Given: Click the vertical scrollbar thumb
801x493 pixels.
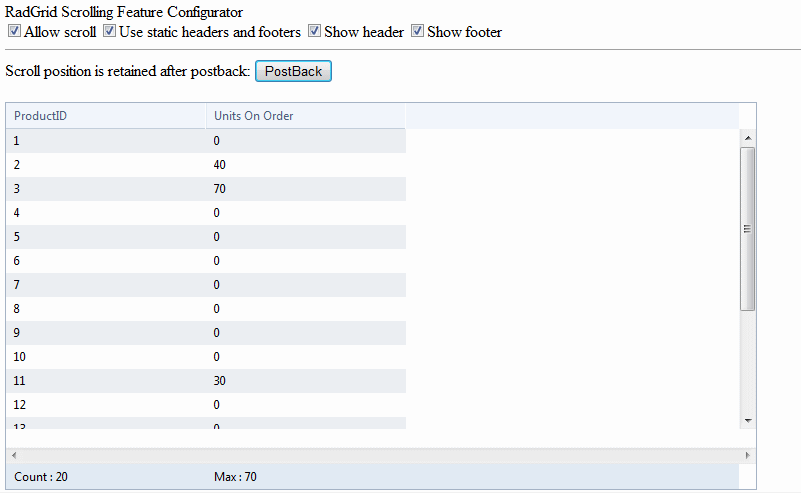Looking at the screenshot, I should click(747, 228).
